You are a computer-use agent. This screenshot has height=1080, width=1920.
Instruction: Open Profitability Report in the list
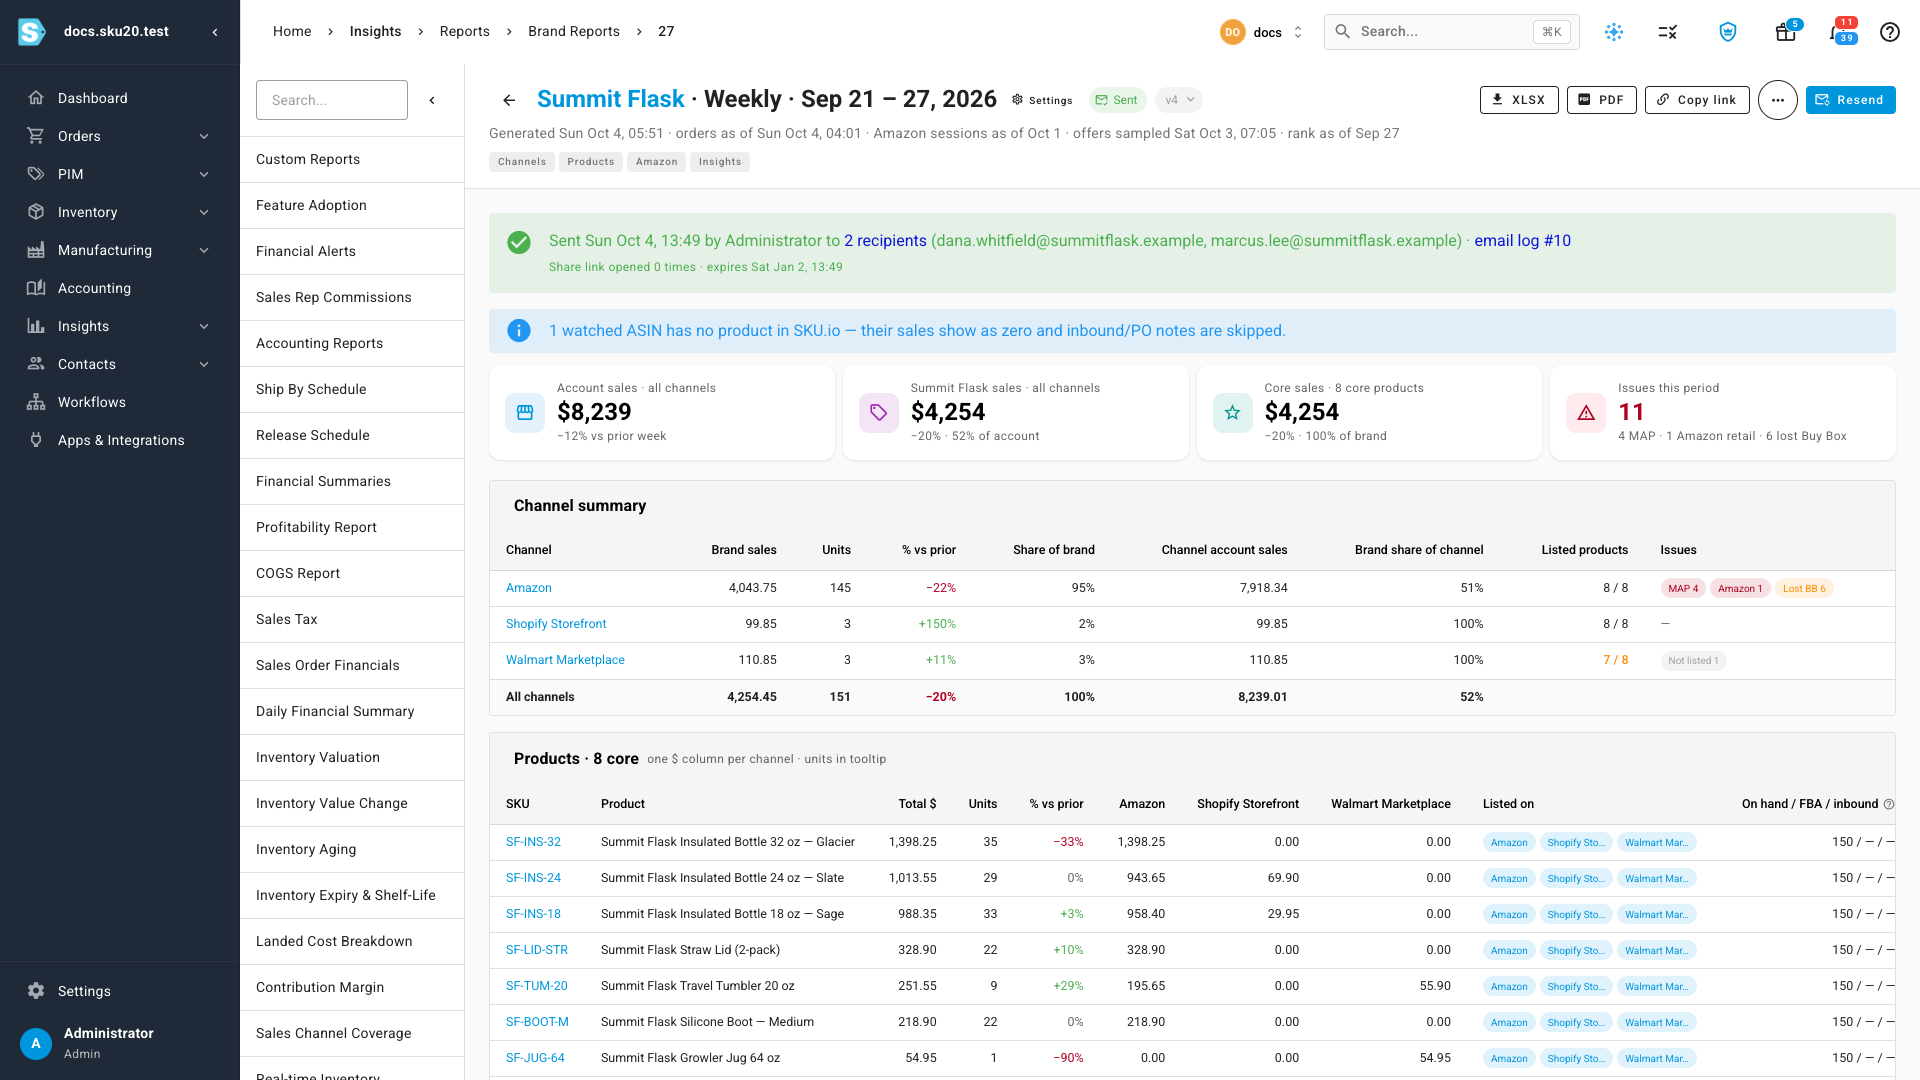pos(352,528)
